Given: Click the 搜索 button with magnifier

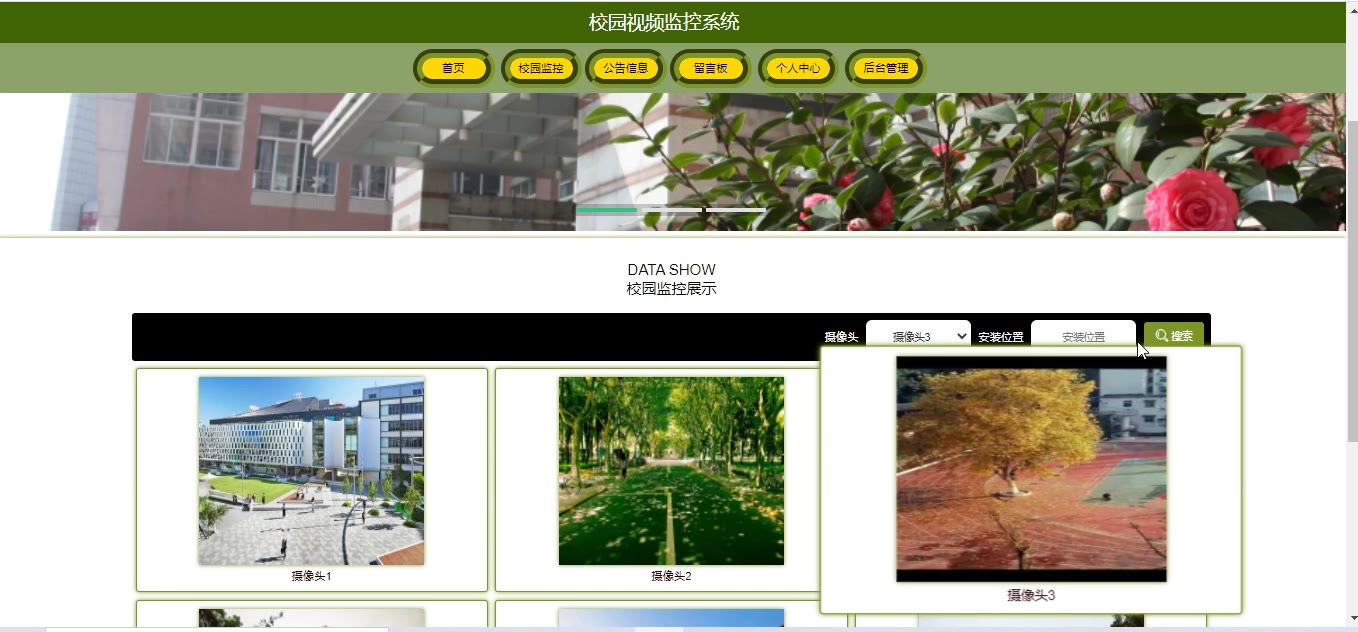Looking at the screenshot, I should coord(1174,336).
